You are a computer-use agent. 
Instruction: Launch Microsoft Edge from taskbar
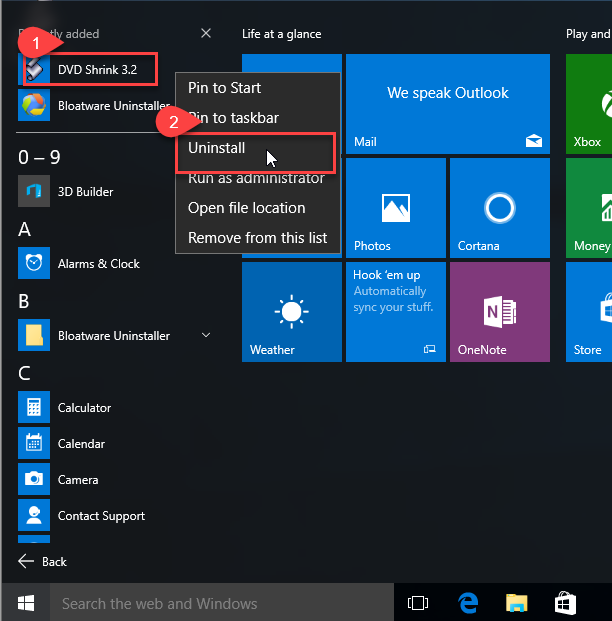[x=468, y=603]
